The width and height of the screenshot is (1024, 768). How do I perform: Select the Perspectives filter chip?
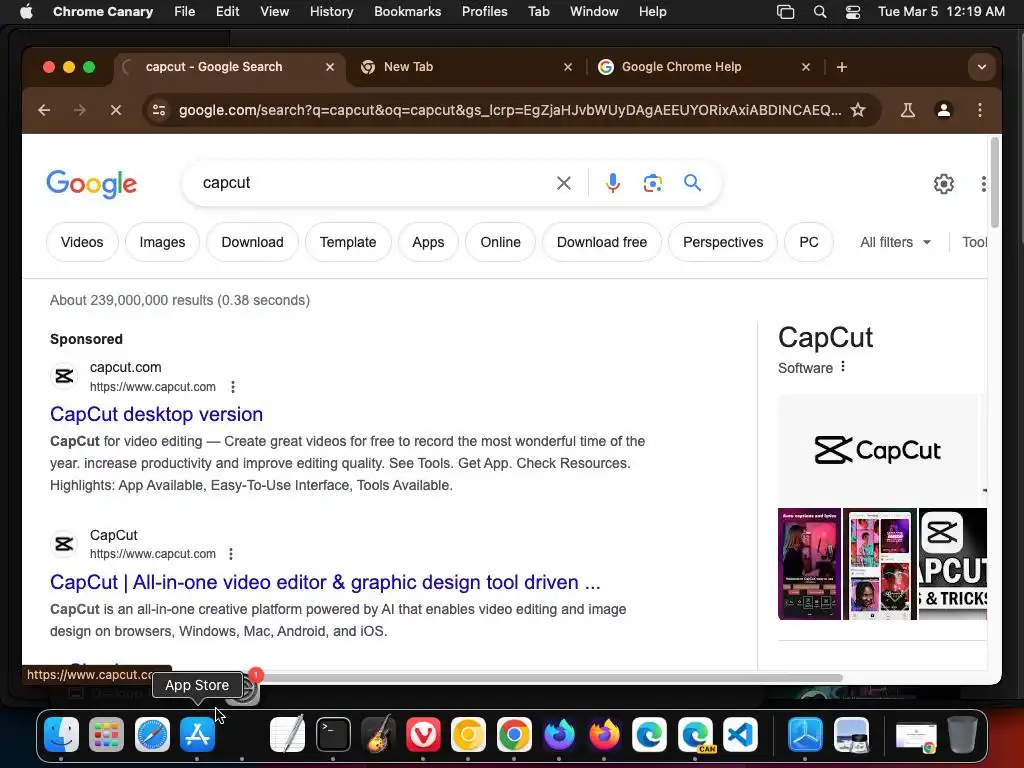[723, 242]
